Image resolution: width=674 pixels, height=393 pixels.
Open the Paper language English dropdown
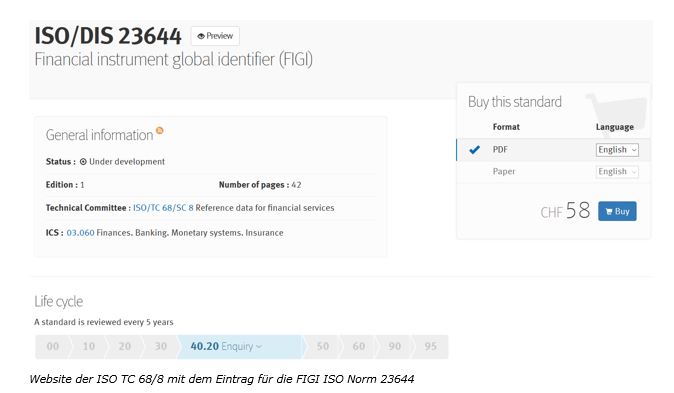[x=617, y=172]
